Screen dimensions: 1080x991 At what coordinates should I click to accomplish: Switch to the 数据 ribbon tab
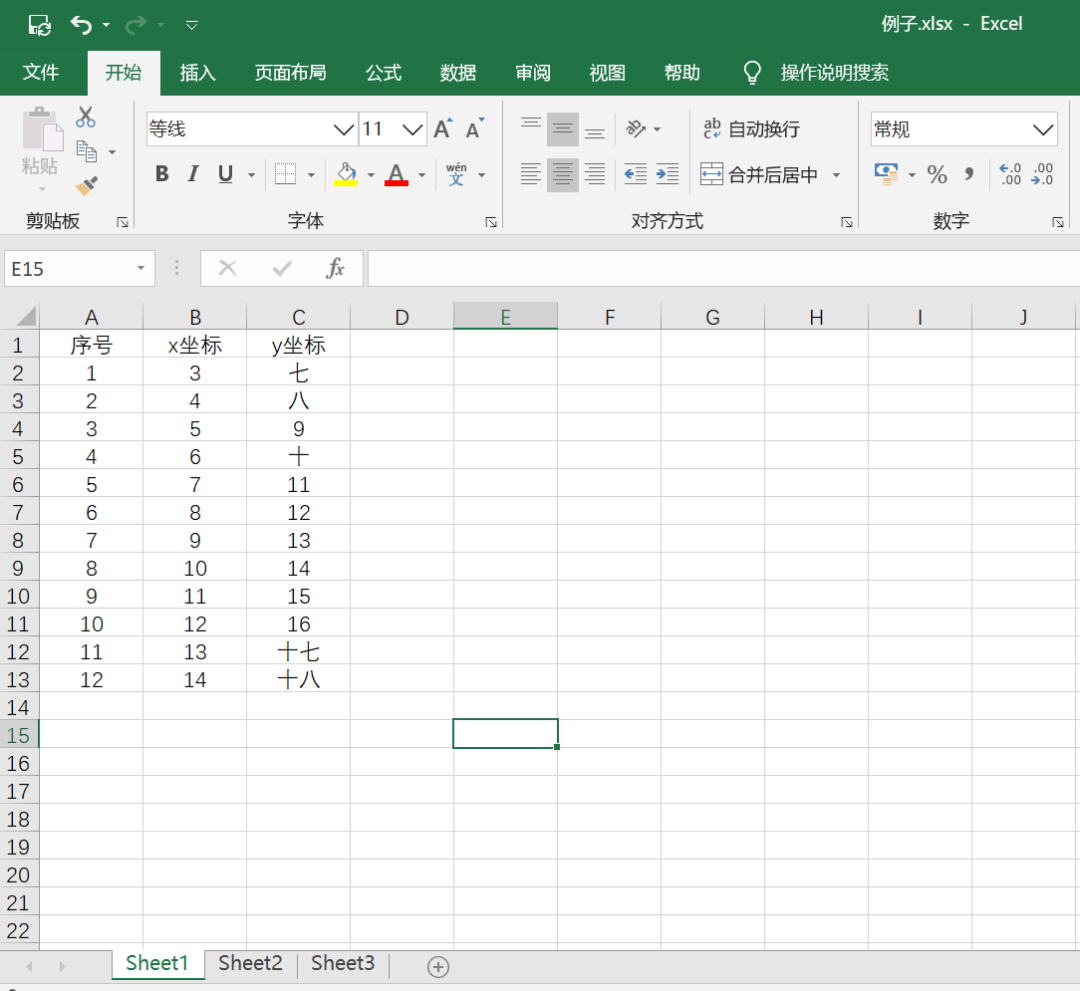click(458, 72)
